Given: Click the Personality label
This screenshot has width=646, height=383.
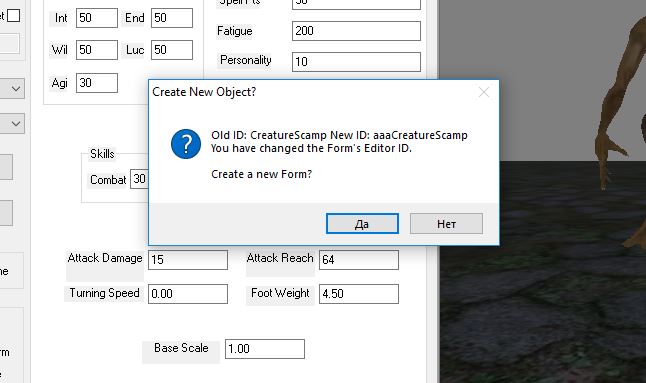Looking at the screenshot, I should [246, 60].
